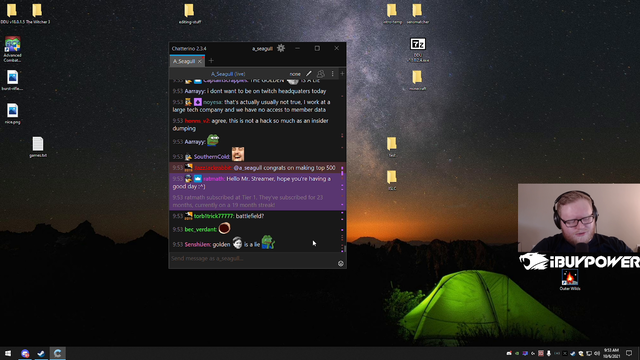
Task: Open the volume control in system tray
Action: click(597, 353)
